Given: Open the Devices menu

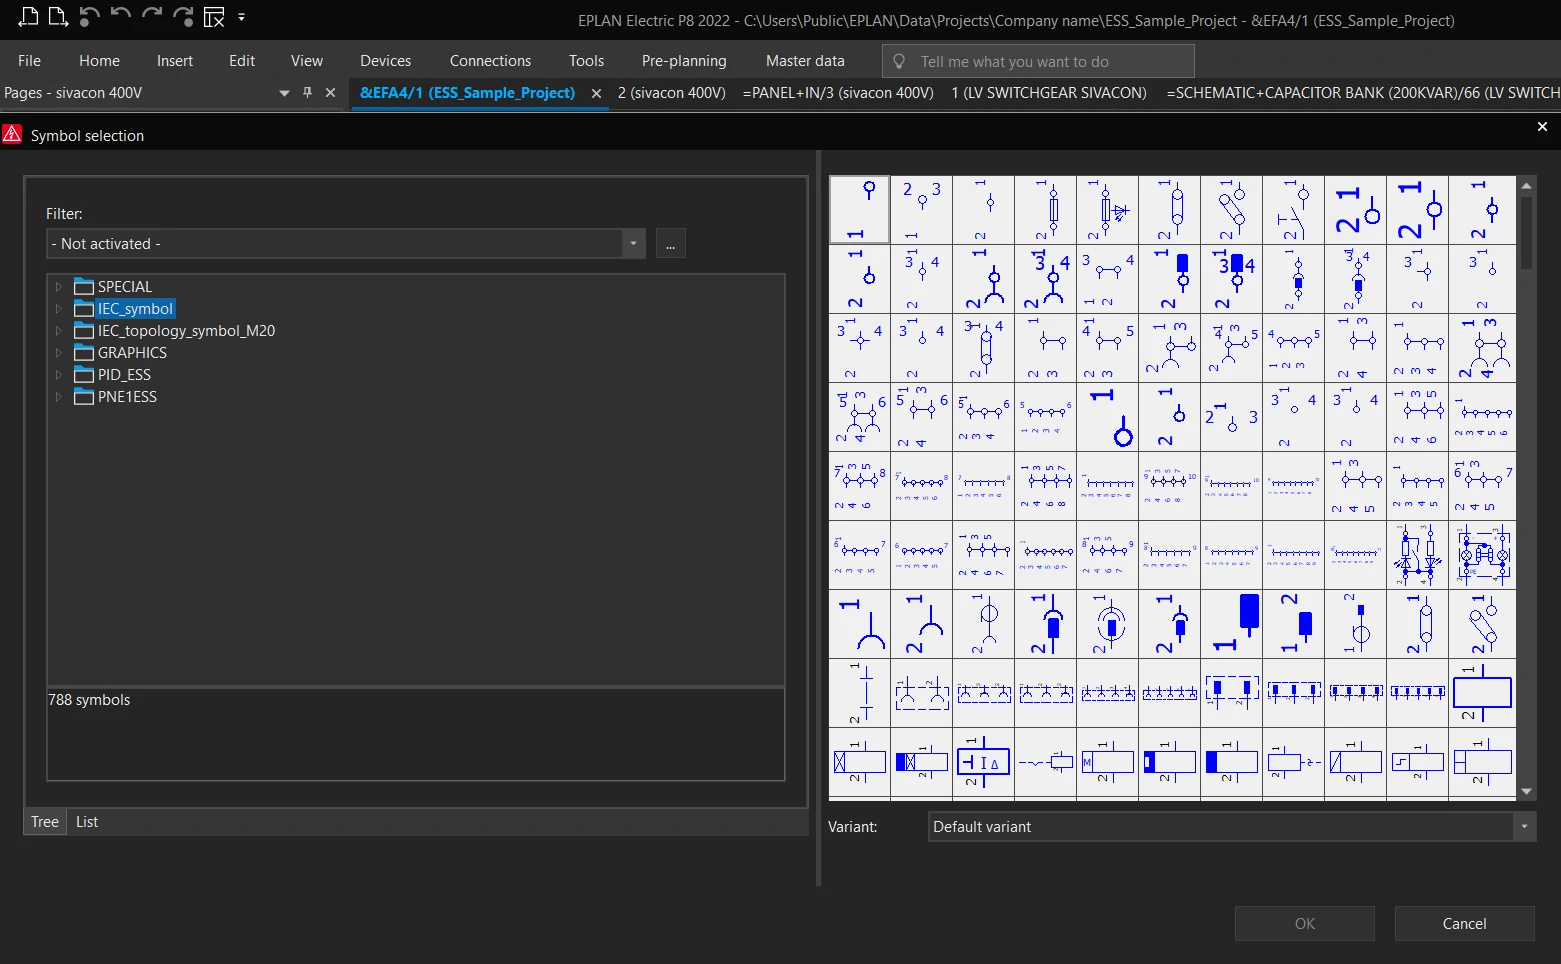Looking at the screenshot, I should coord(385,61).
